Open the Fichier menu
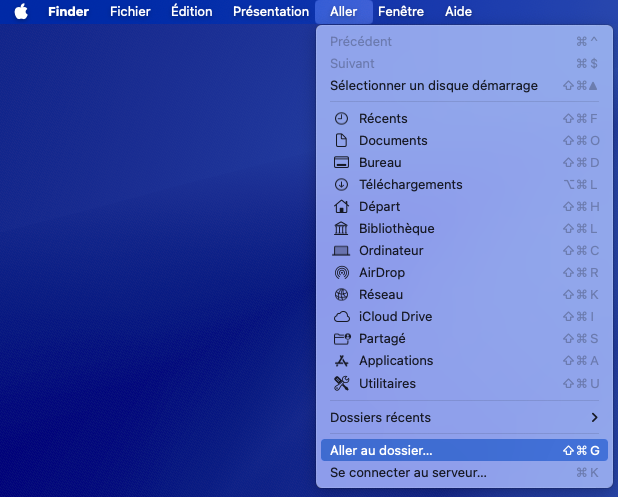Viewport: 618px width, 497px height. 130,12
